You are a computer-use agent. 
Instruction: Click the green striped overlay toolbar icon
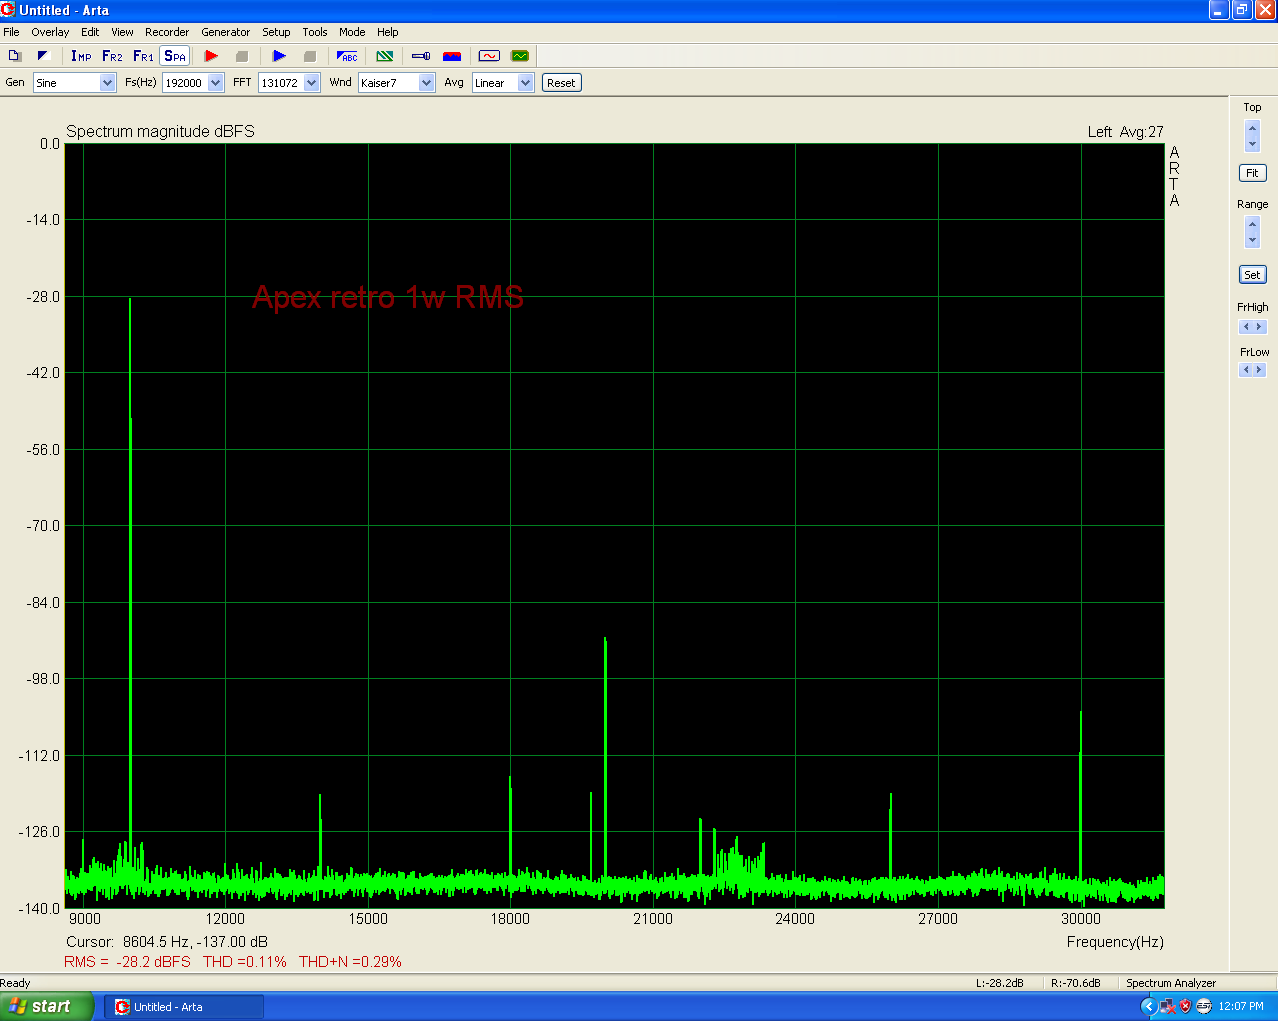click(384, 56)
